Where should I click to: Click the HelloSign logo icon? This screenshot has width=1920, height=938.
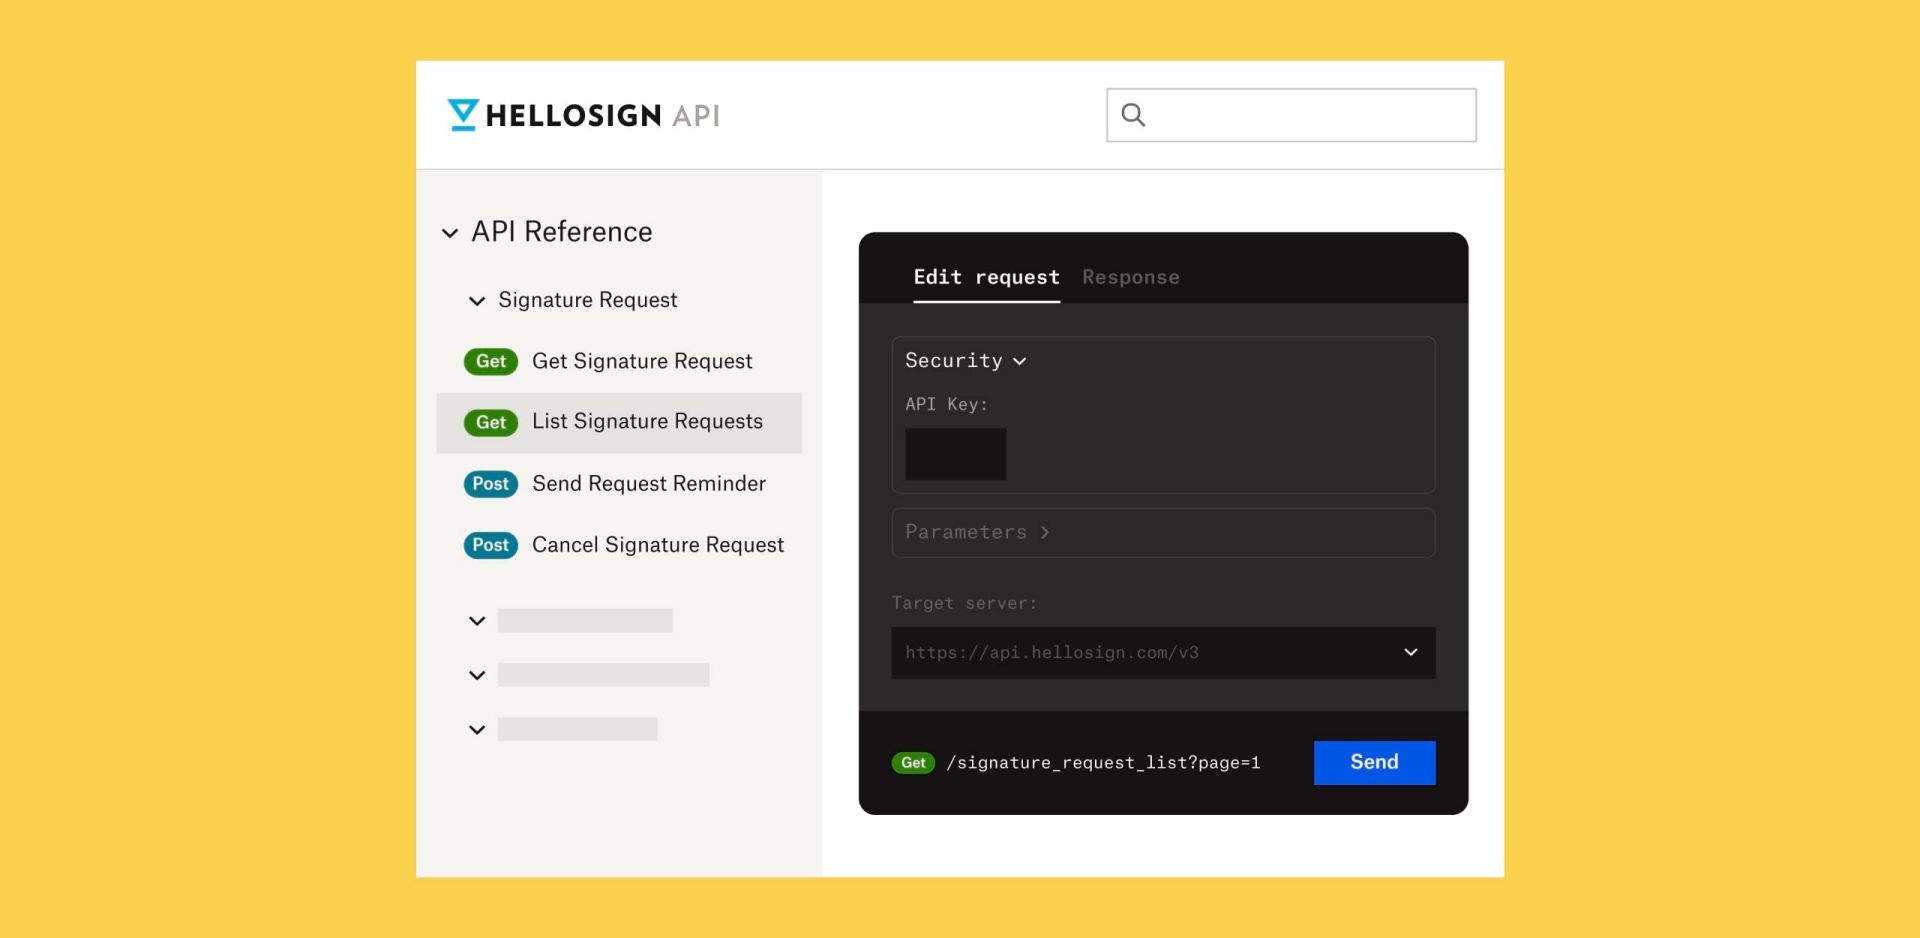tap(461, 114)
